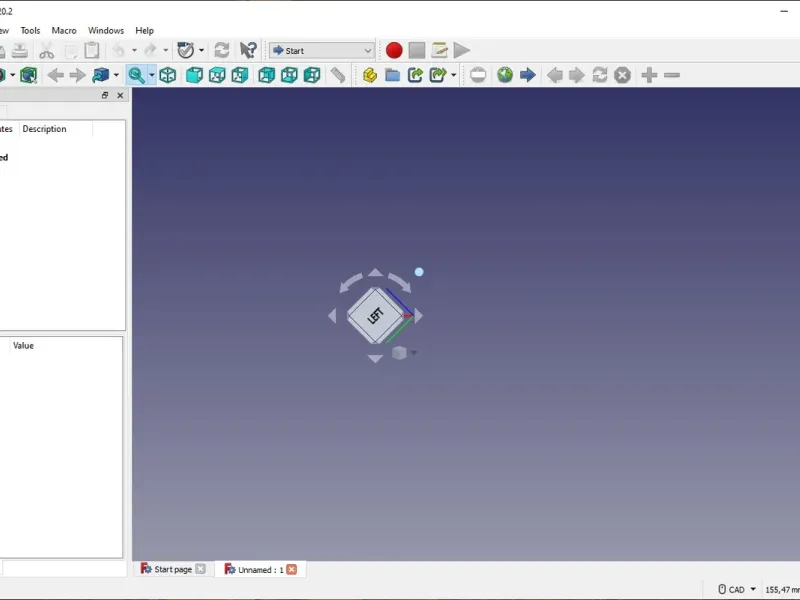This screenshot has height=600, width=800.
Task: Click the blue Go arrow icon
Action: click(528, 76)
